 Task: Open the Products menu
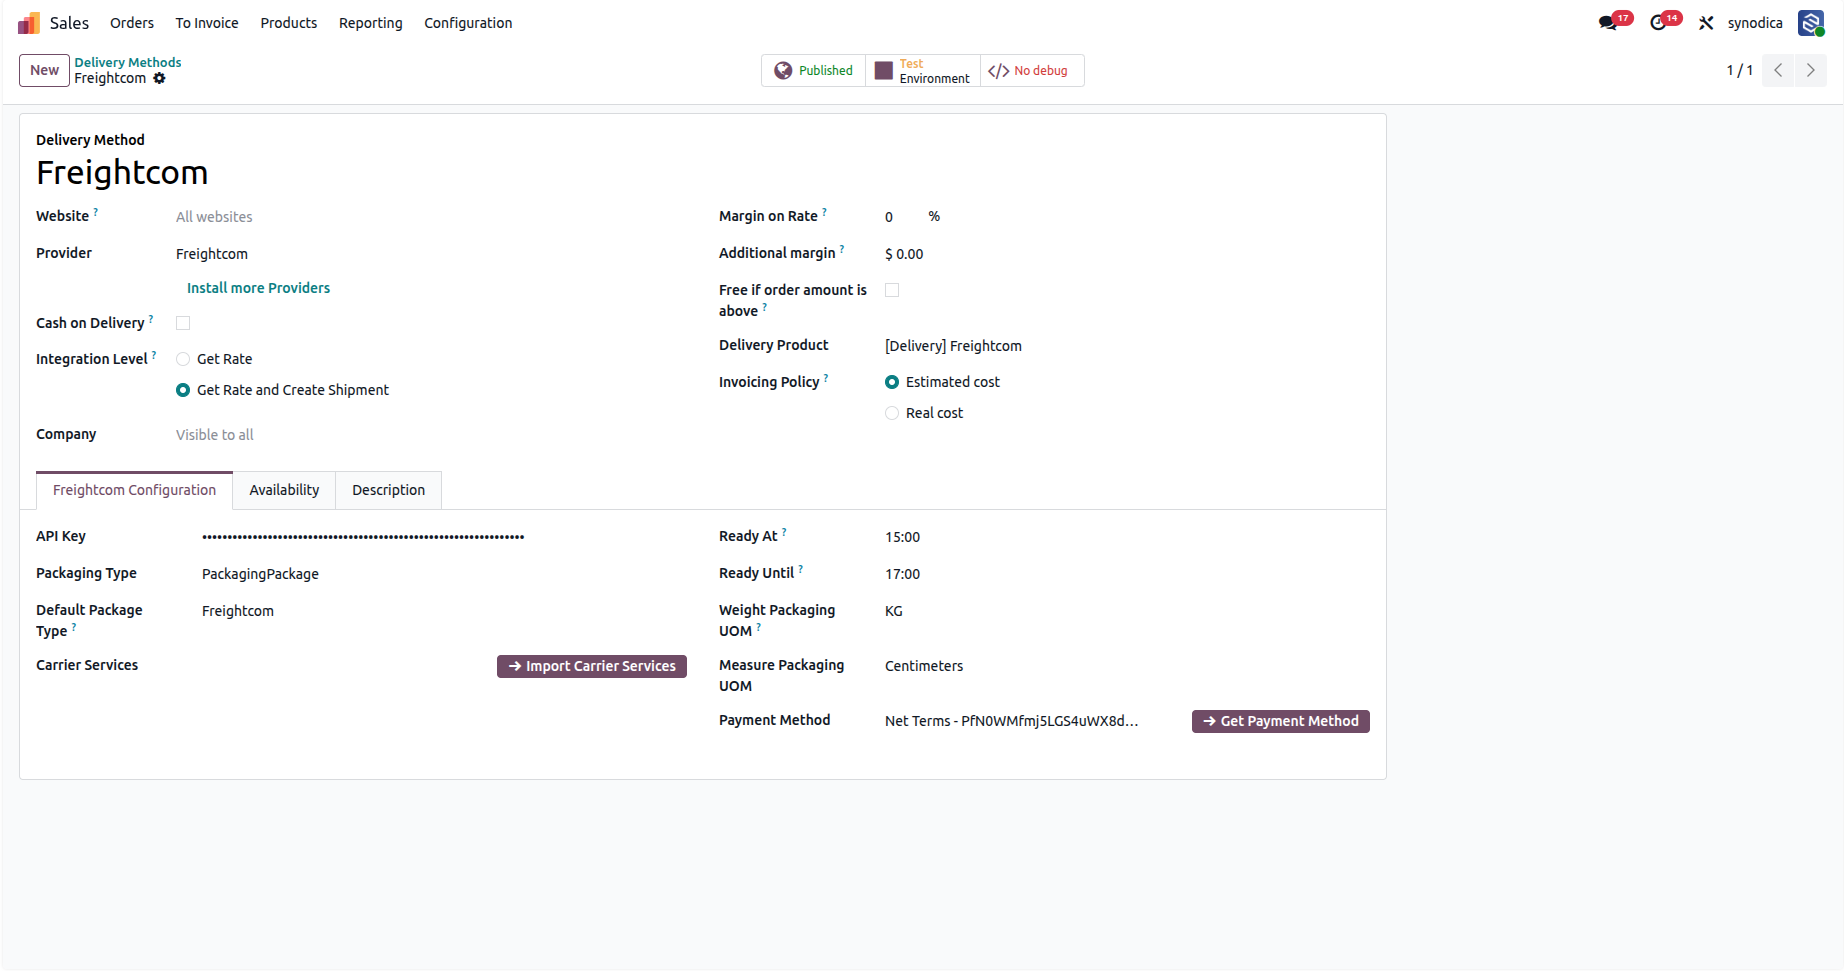coord(289,23)
